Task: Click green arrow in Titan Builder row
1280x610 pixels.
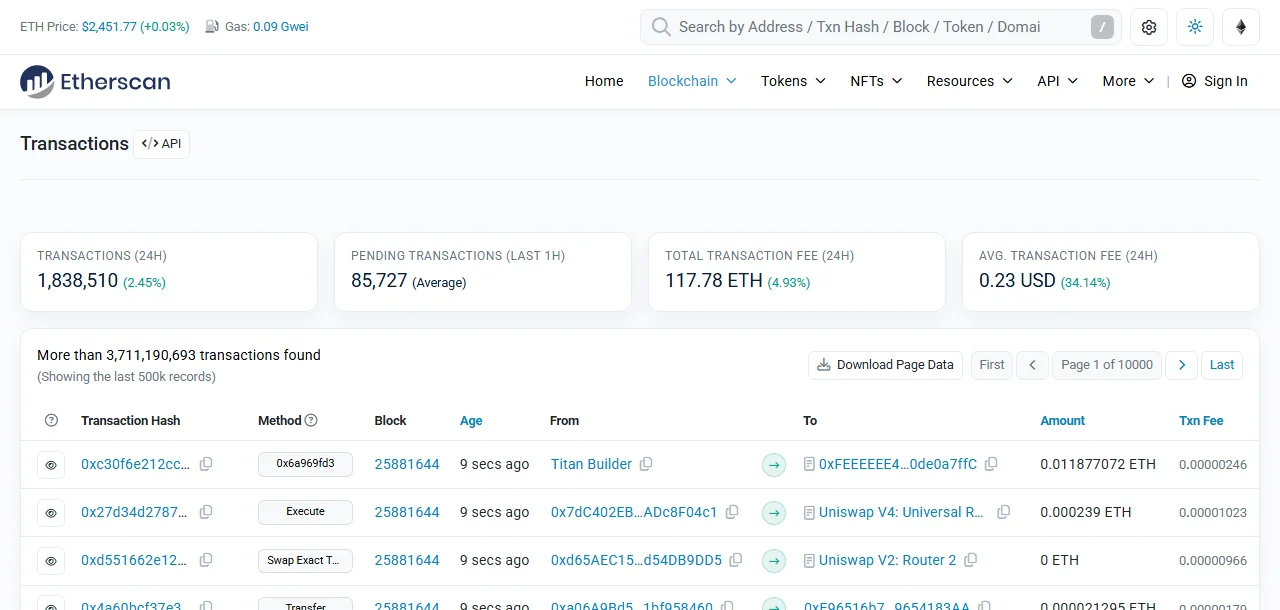Action: [x=774, y=465]
